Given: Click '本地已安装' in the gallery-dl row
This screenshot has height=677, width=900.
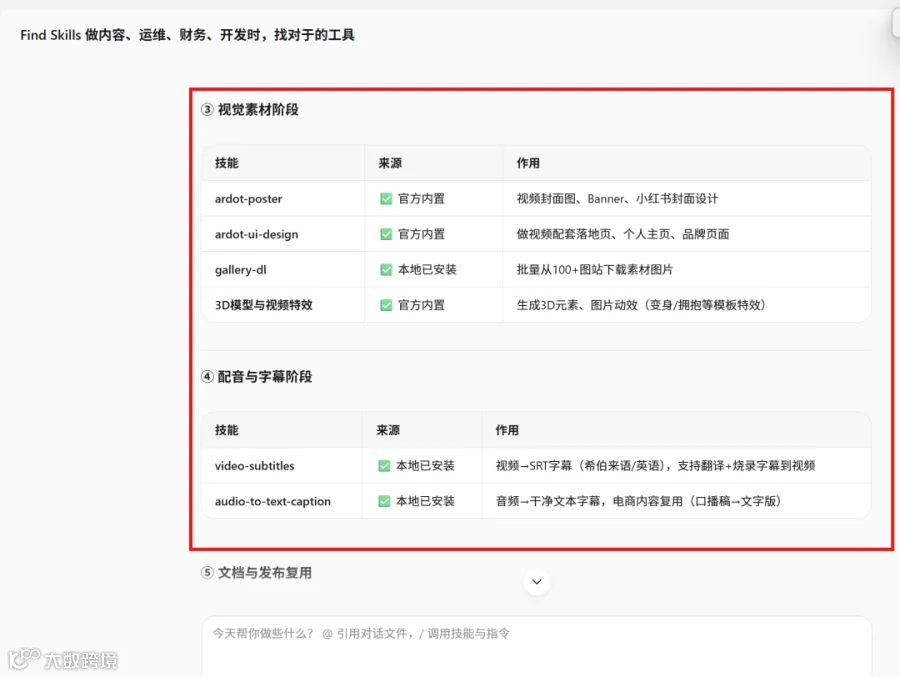Looking at the screenshot, I should coord(427,270).
